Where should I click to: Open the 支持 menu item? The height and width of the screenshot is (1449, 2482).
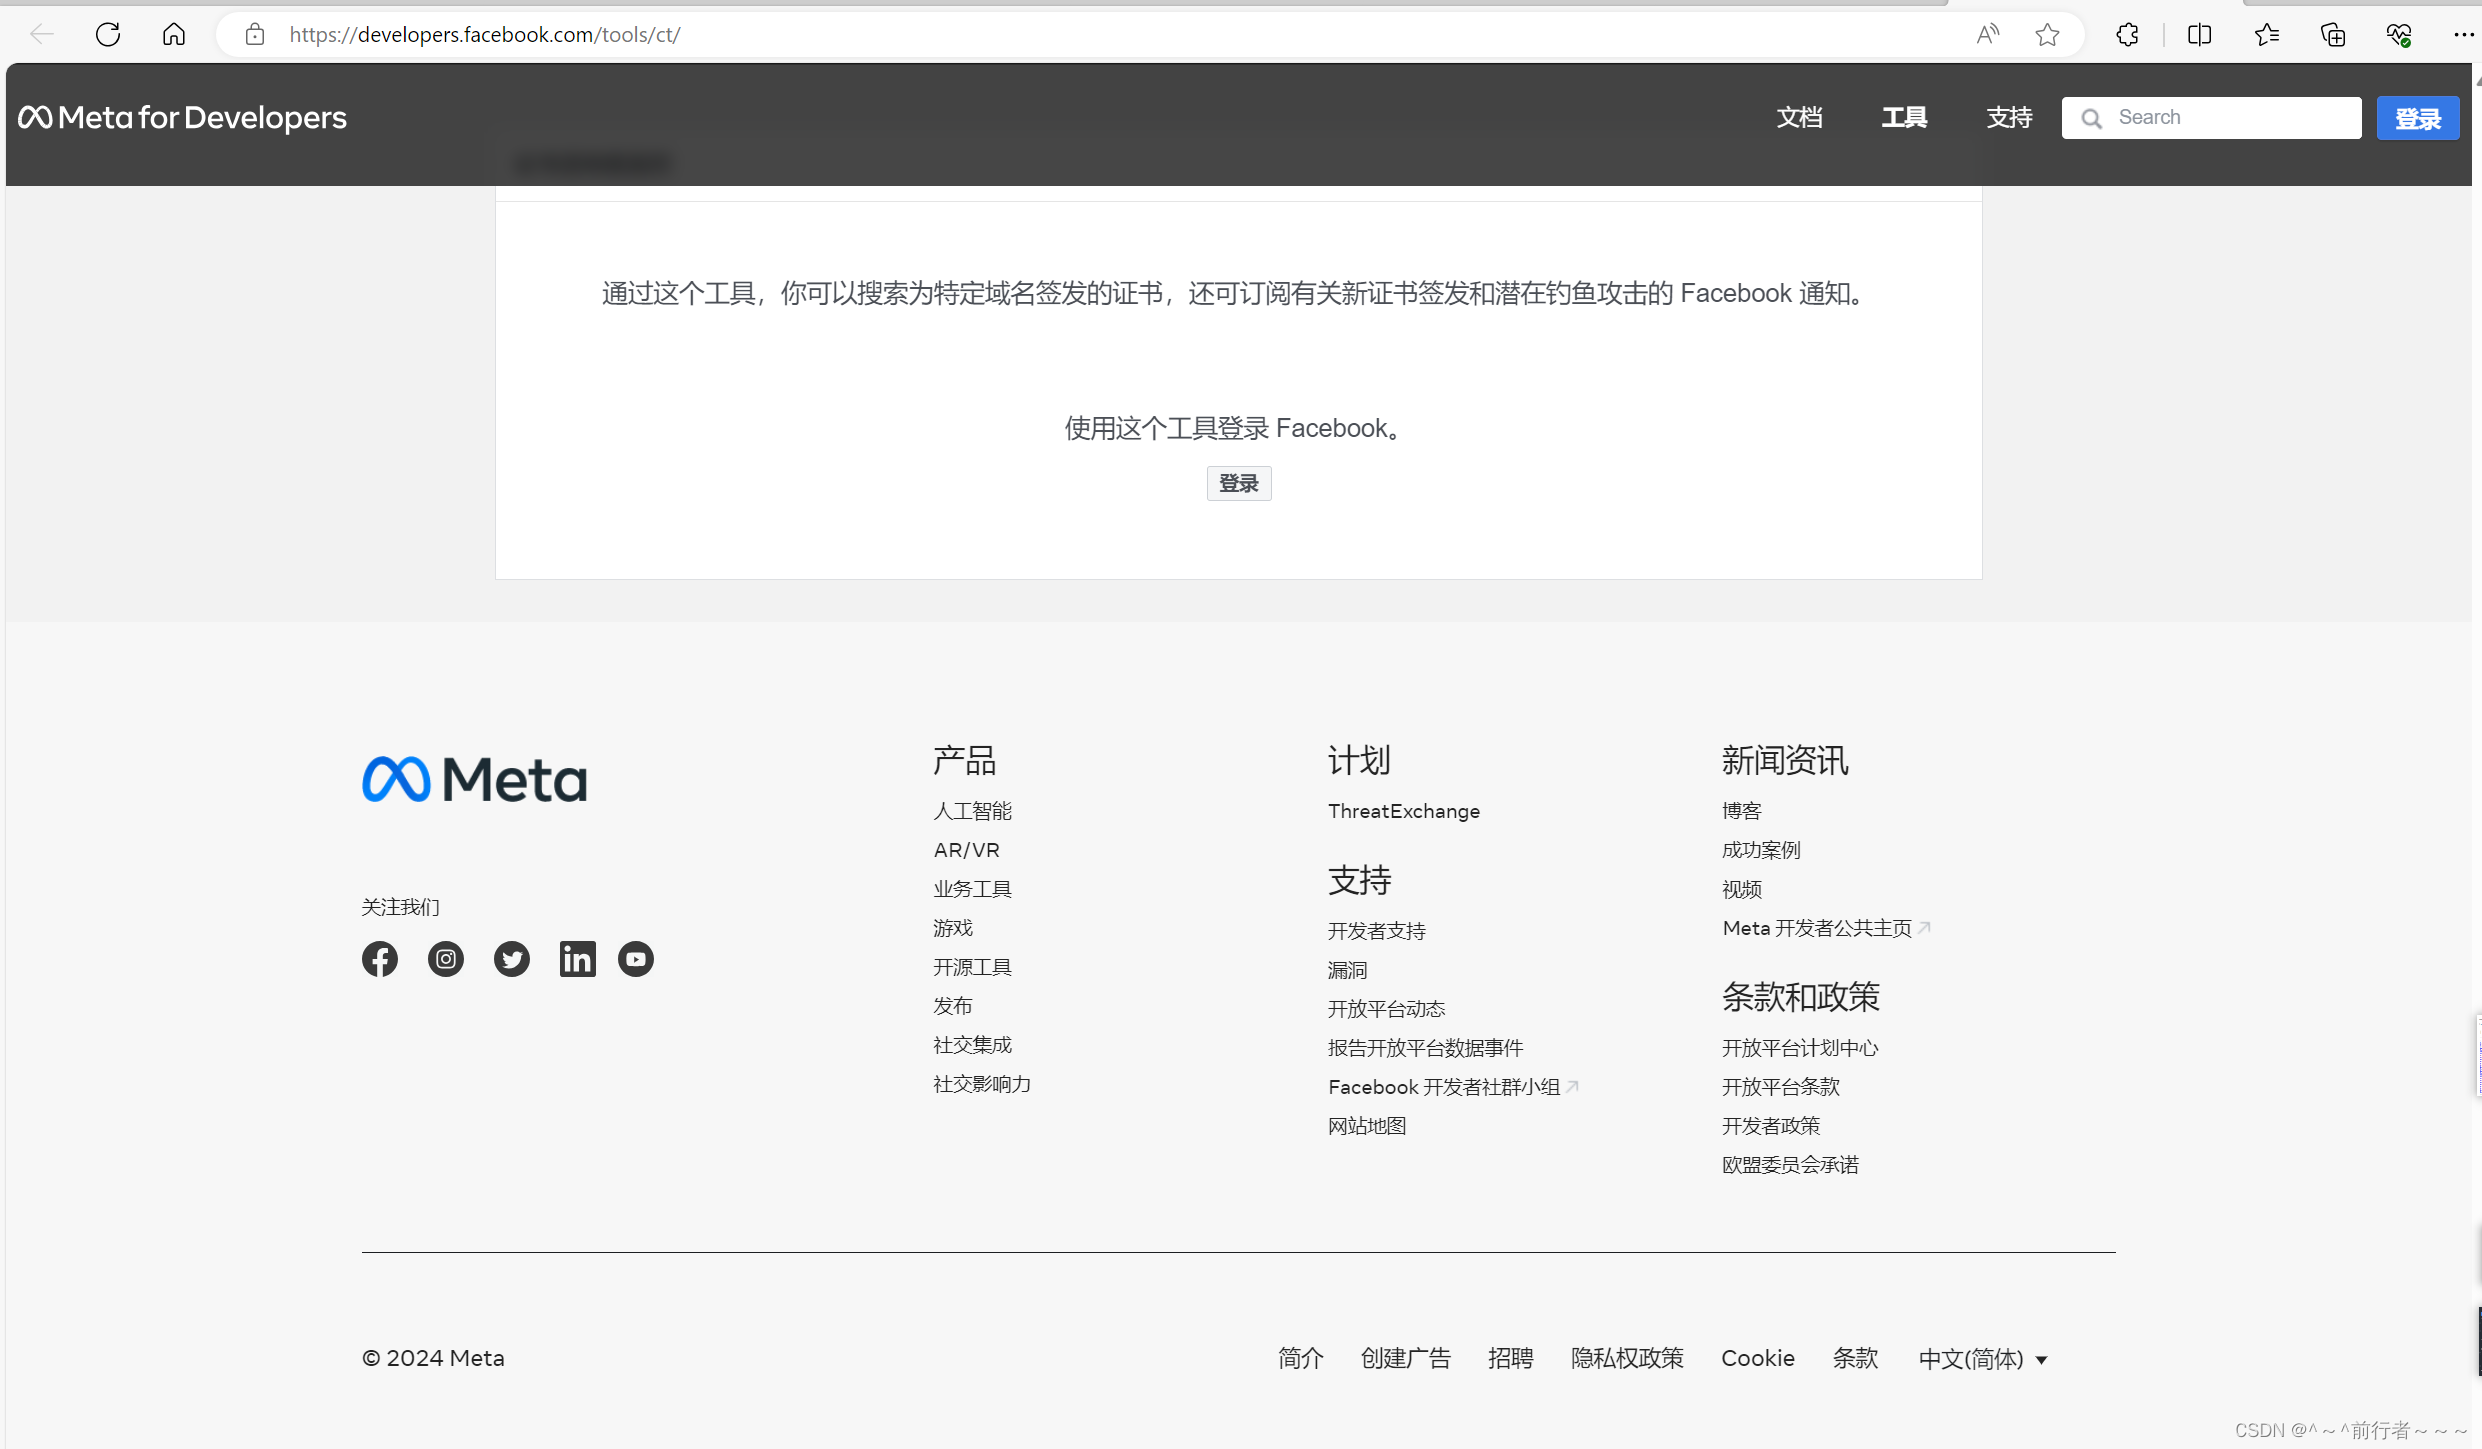point(2010,118)
